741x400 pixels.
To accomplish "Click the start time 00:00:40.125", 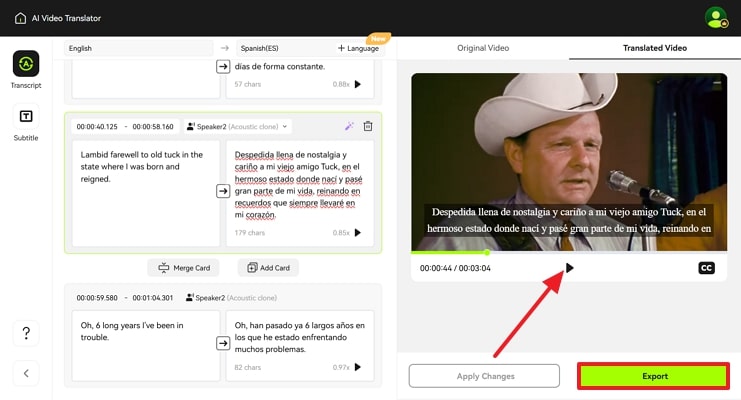I will tap(97, 127).
